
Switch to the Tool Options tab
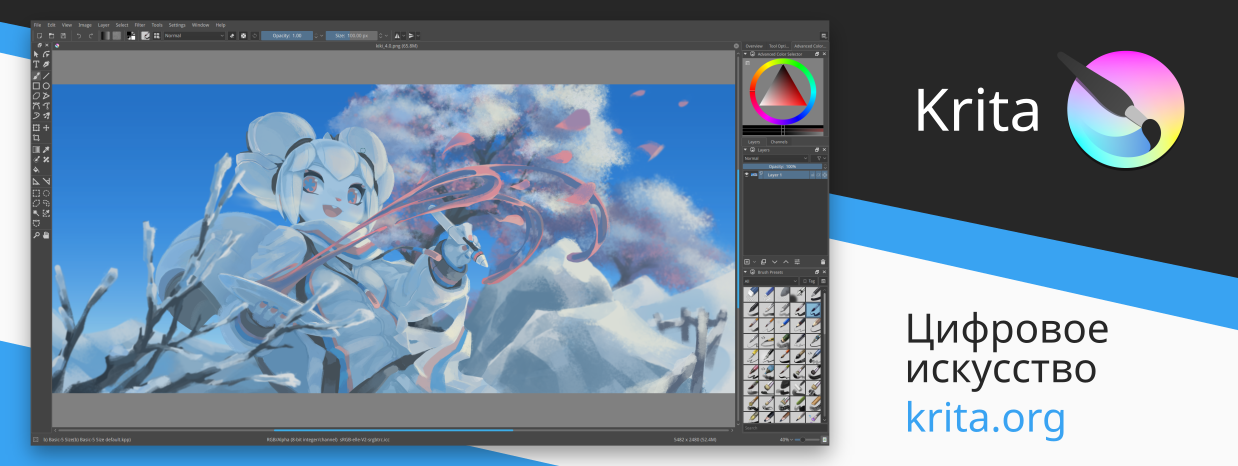[779, 46]
